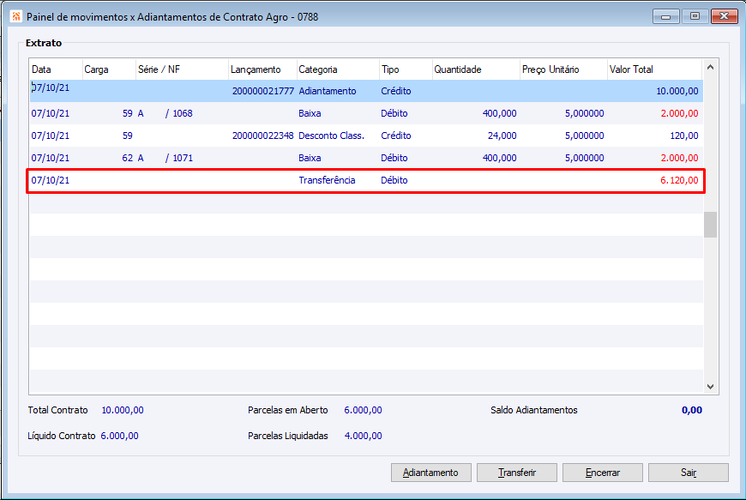Minimize the Painel de movimentos window
This screenshot has height=500, width=746.
(x=666, y=17)
